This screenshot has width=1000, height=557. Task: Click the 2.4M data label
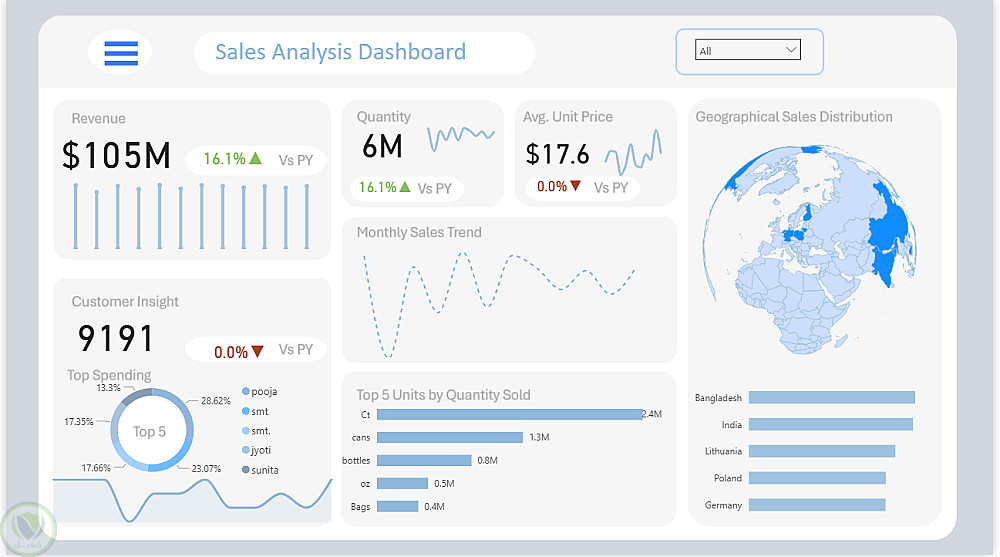(652, 414)
